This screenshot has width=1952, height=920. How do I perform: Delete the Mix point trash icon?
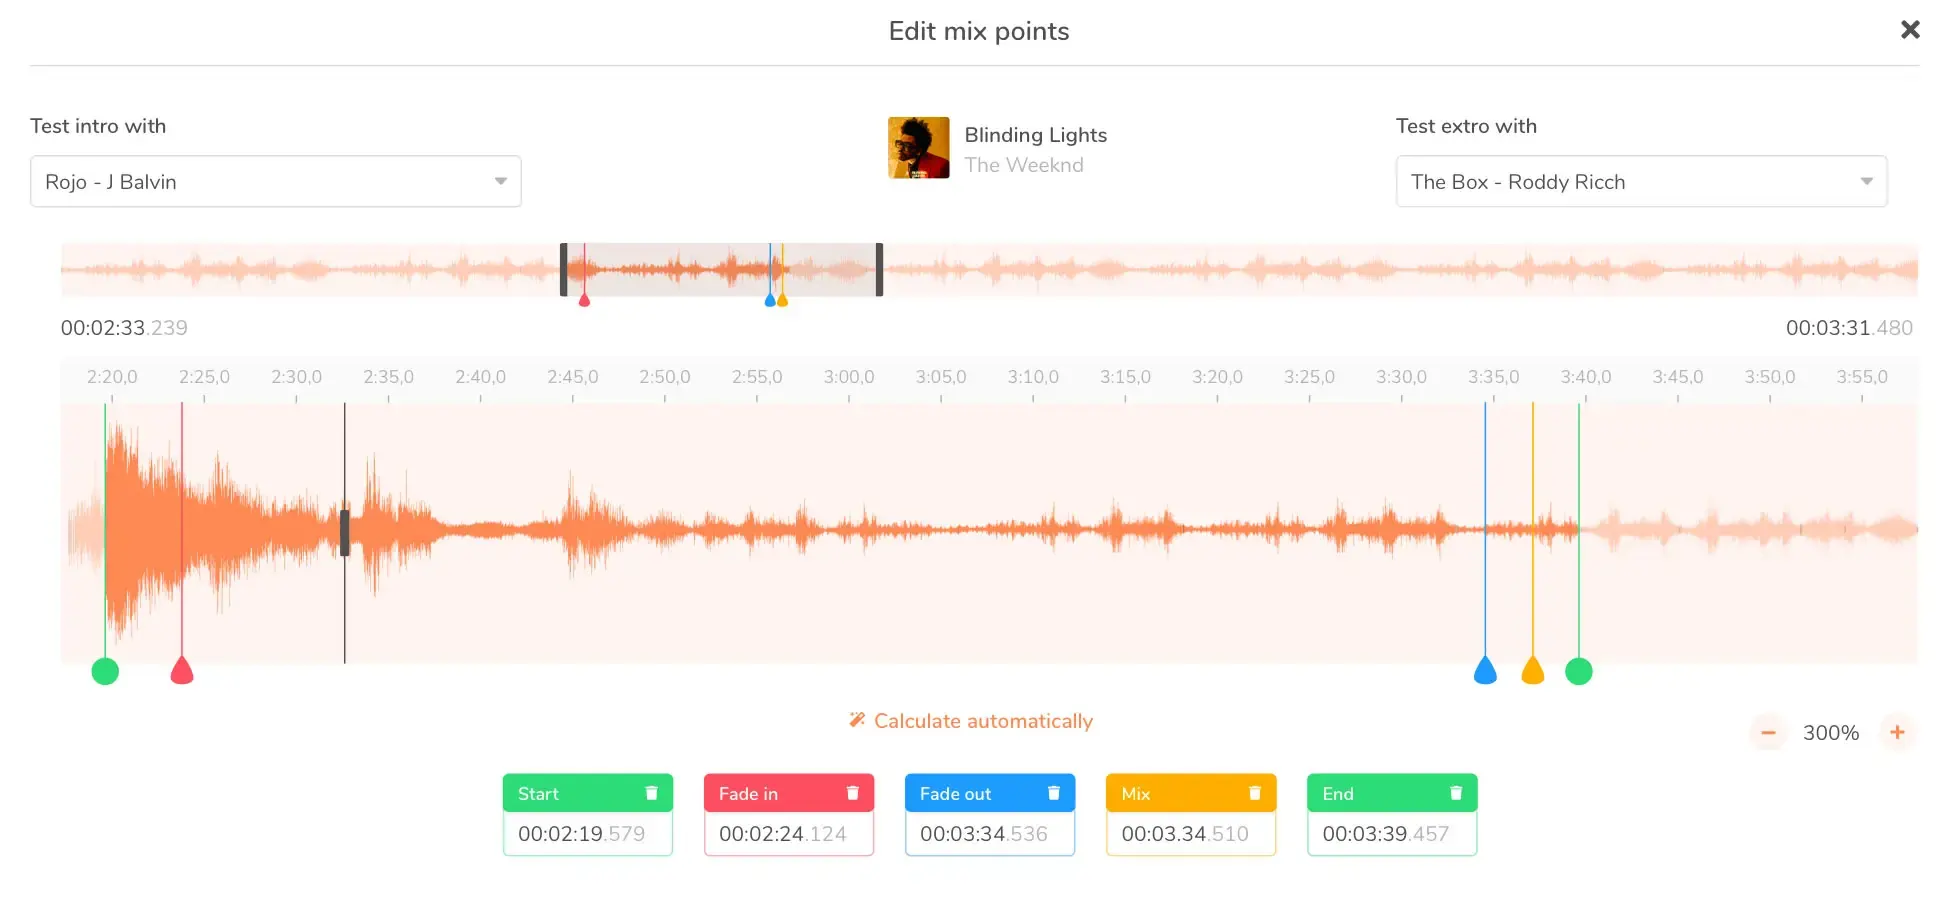coord(1255,793)
